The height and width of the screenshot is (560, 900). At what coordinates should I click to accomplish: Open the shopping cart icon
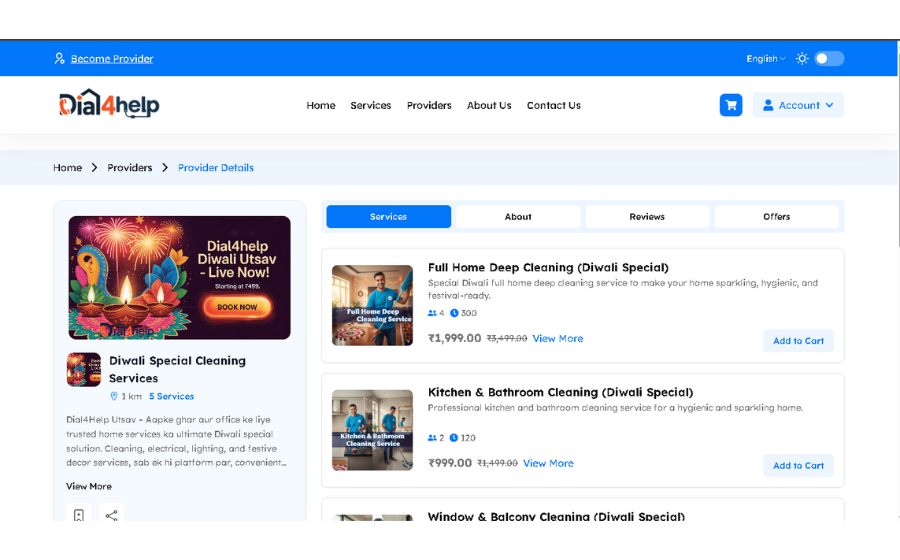click(x=731, y=105)
